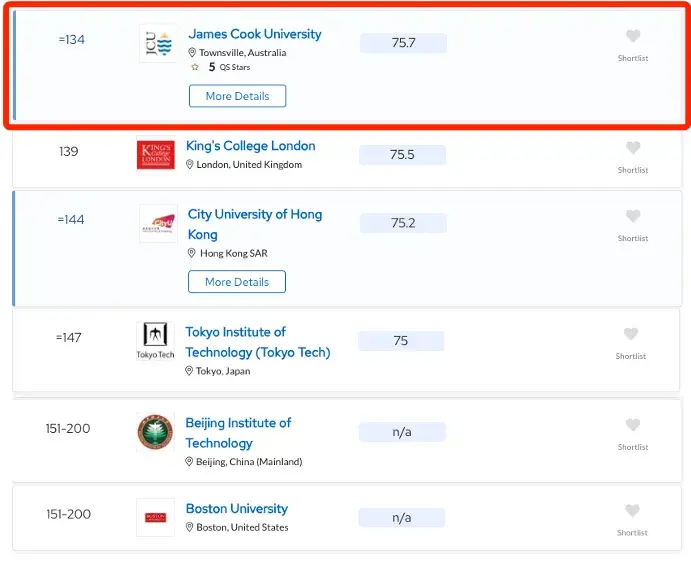The height and width of the screenshot is (564, 691).
Task: Select the 139 rank value
Action: pyautogui.click(x=69, y=152)
